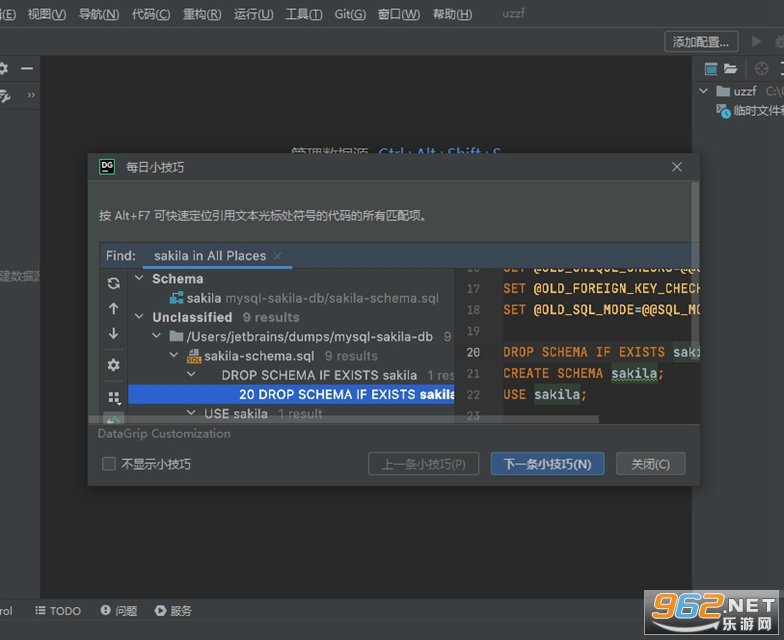Viewport: 784px width, 640px height.
Task: Open the 代码(C) menu
Action: (150, 14)
